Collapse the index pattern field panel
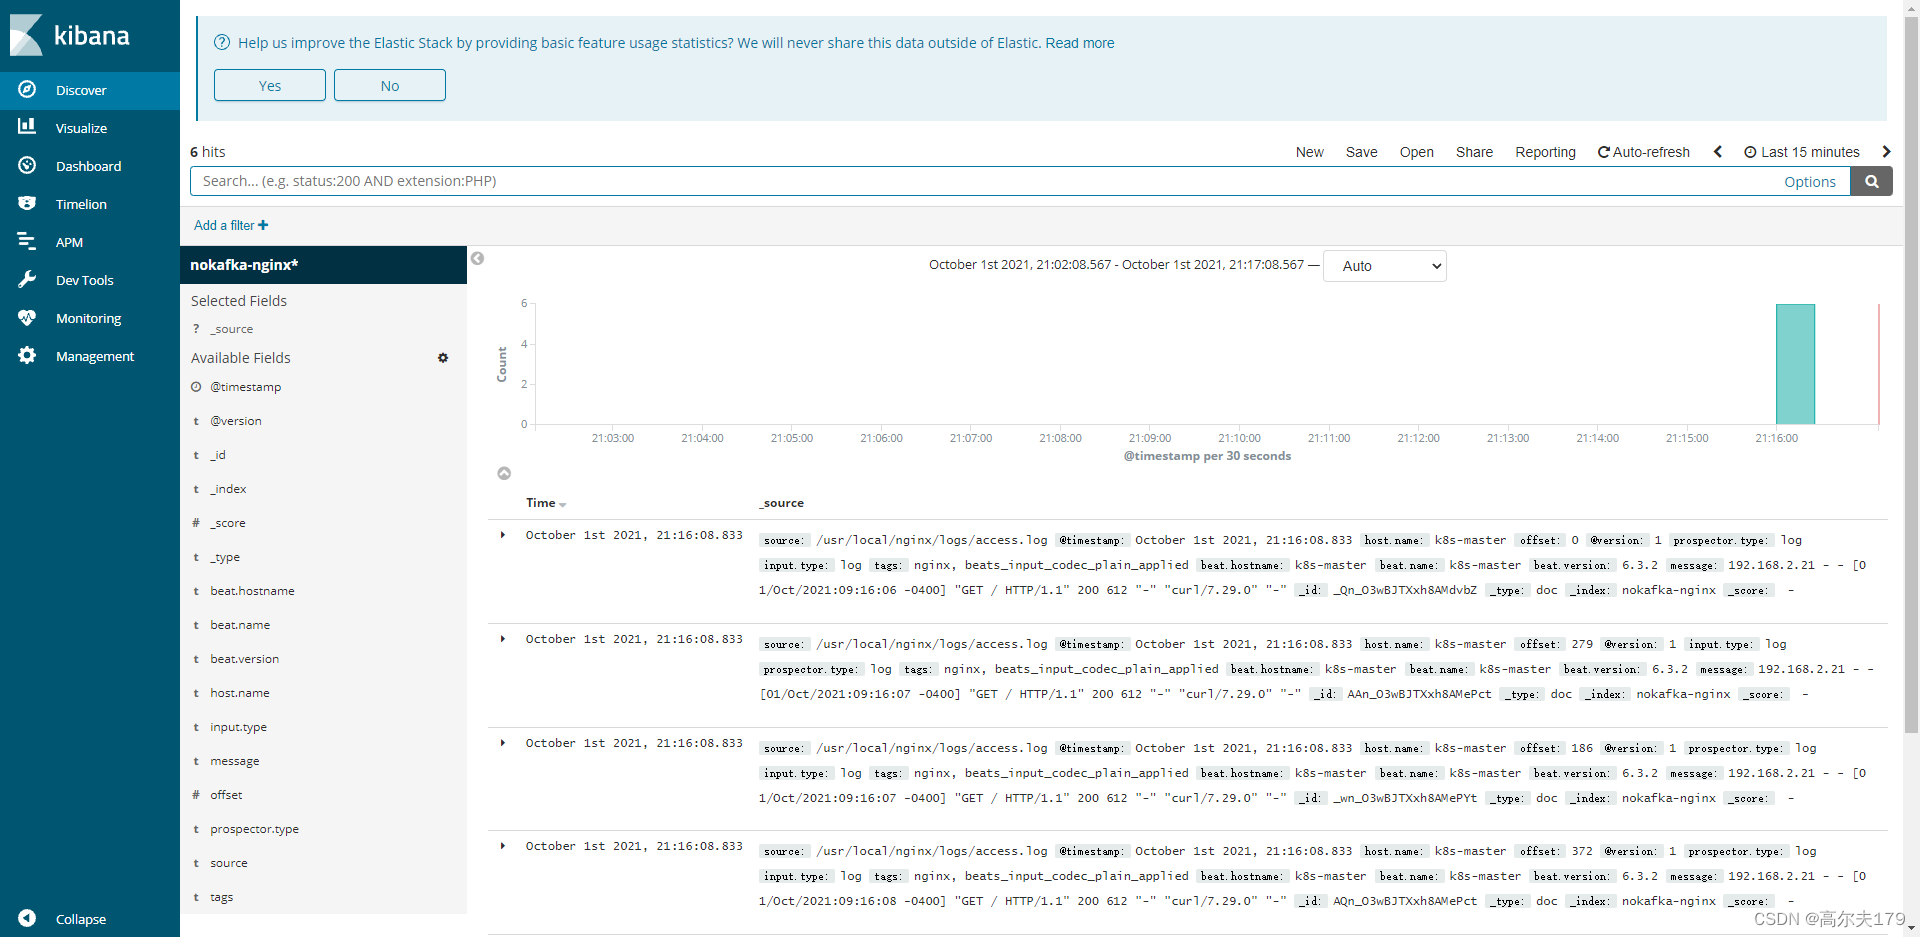 (477, 258)
